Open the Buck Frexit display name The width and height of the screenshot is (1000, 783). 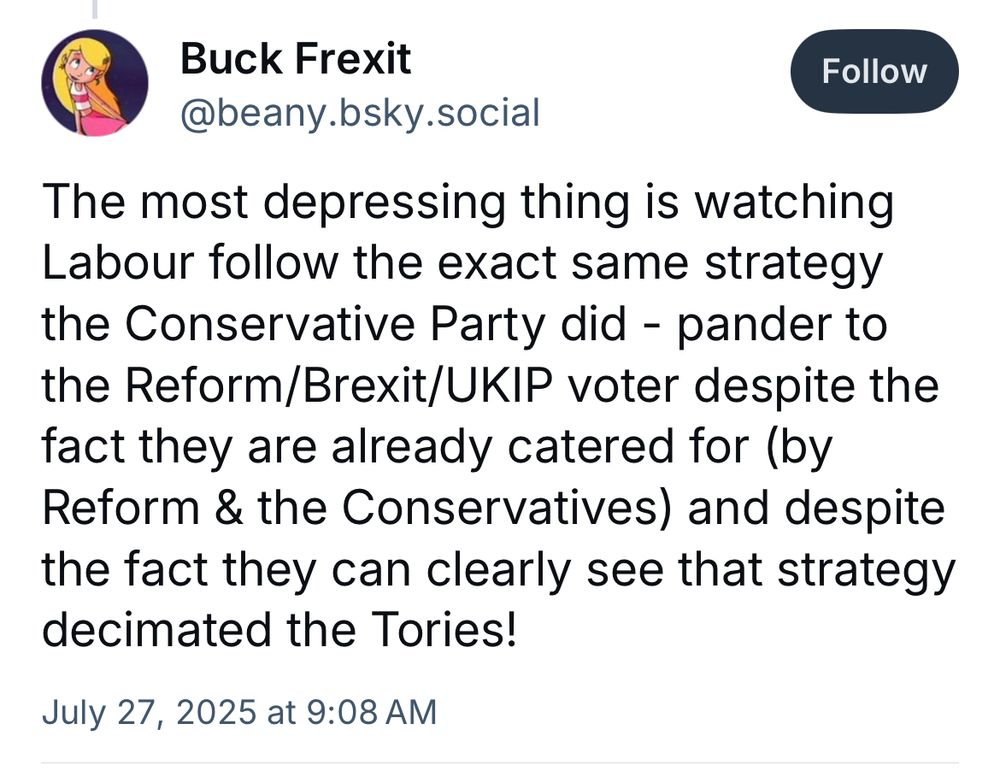295,59
